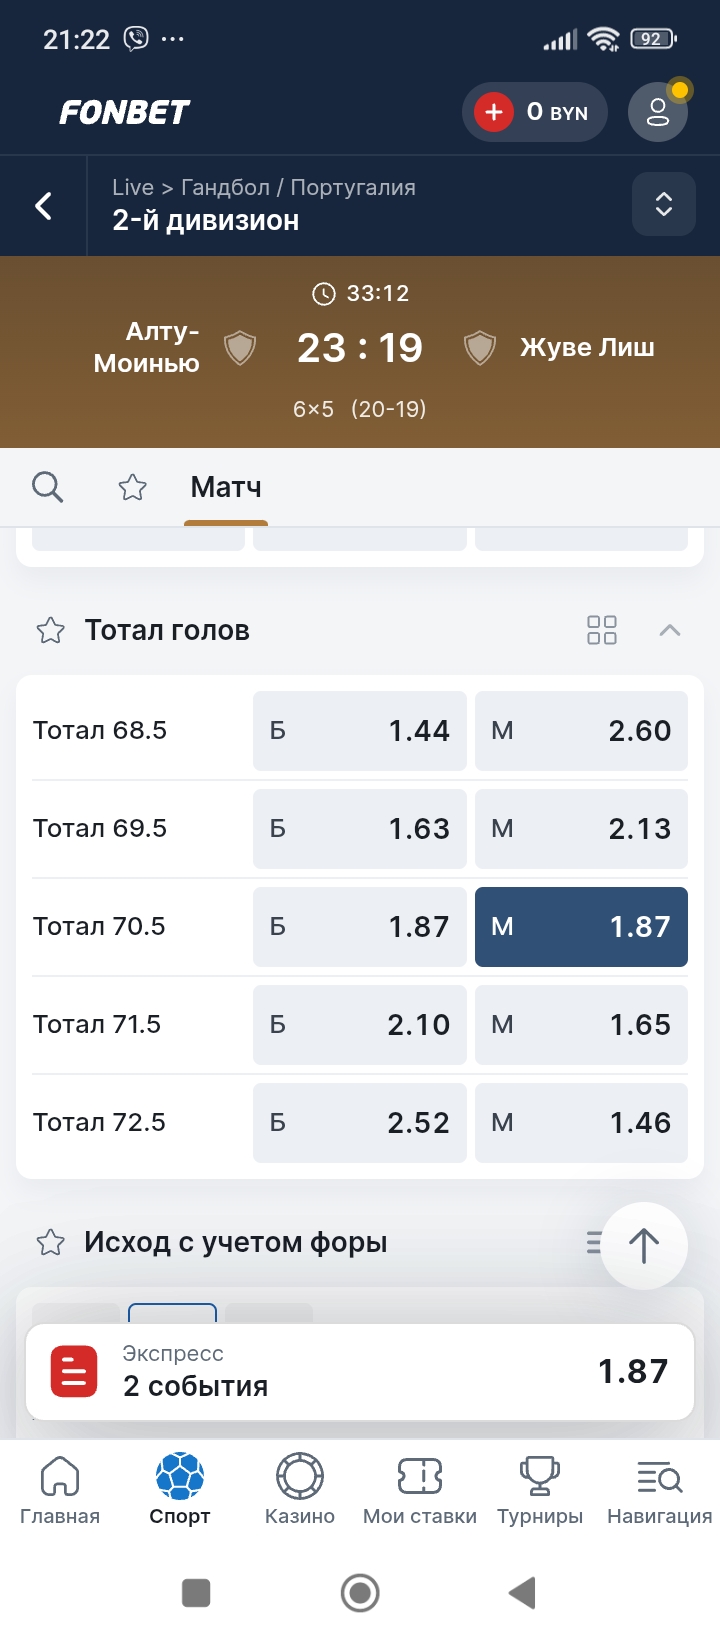The width and height of the screenshot is (720, 1640).
Task: Tap the FONBET logo
Action: [x=124, y=112]
